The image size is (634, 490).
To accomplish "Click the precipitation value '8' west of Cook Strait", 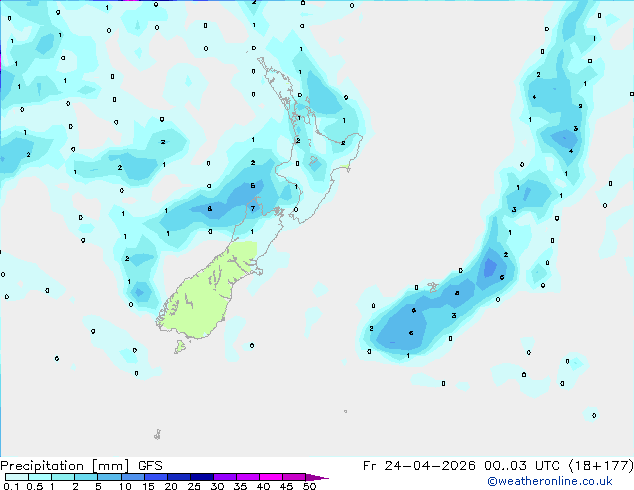I will point(209,209).
